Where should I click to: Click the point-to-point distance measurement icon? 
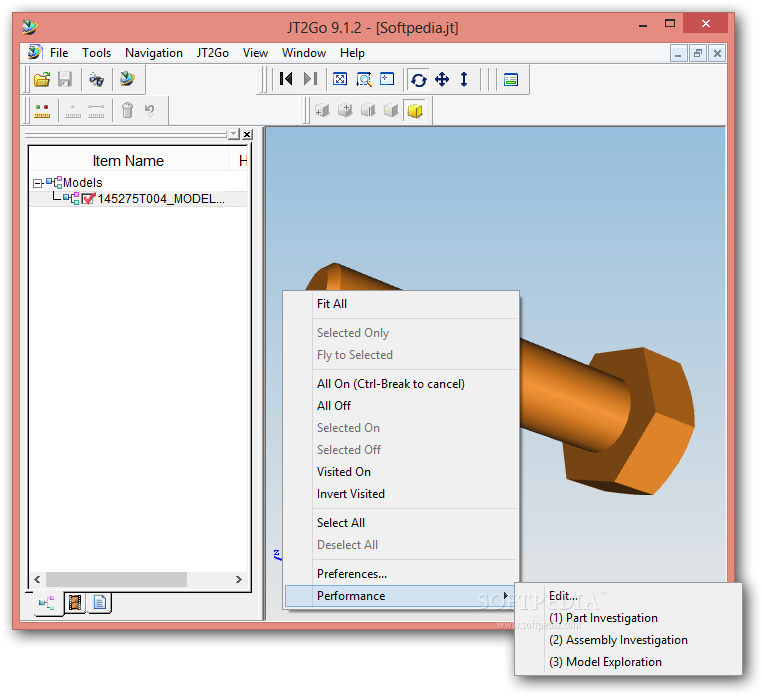click(x=96, y=111)
